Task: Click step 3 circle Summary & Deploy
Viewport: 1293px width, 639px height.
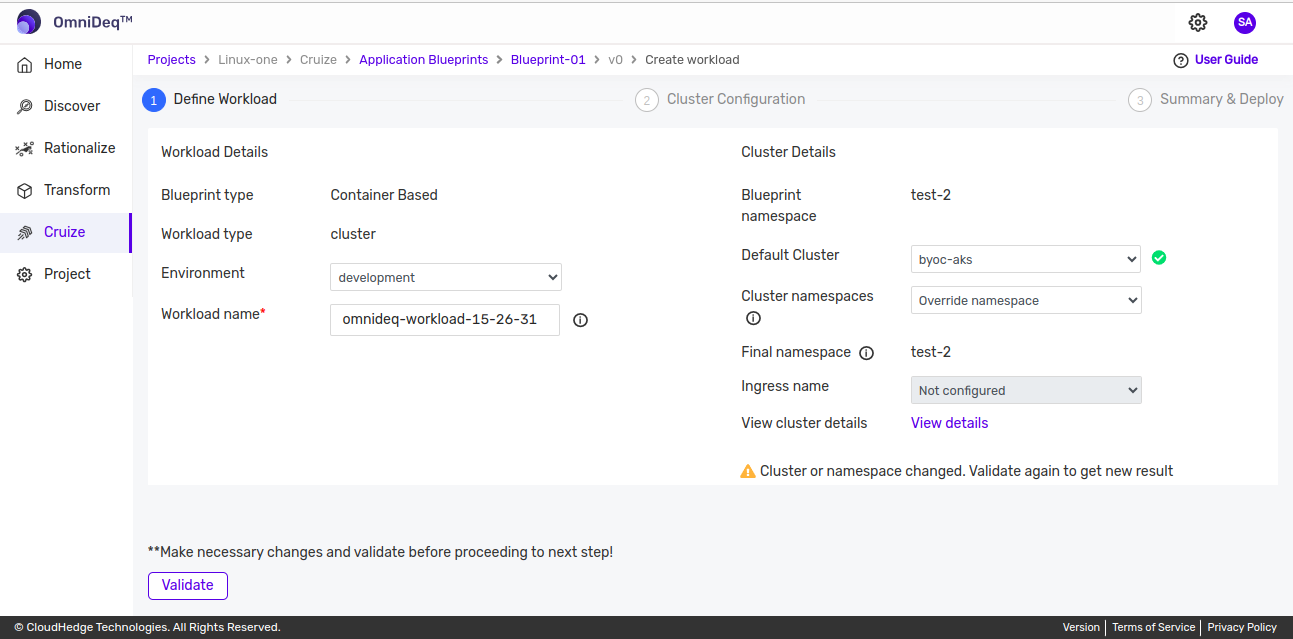Action: click(x=1140, y=100)
